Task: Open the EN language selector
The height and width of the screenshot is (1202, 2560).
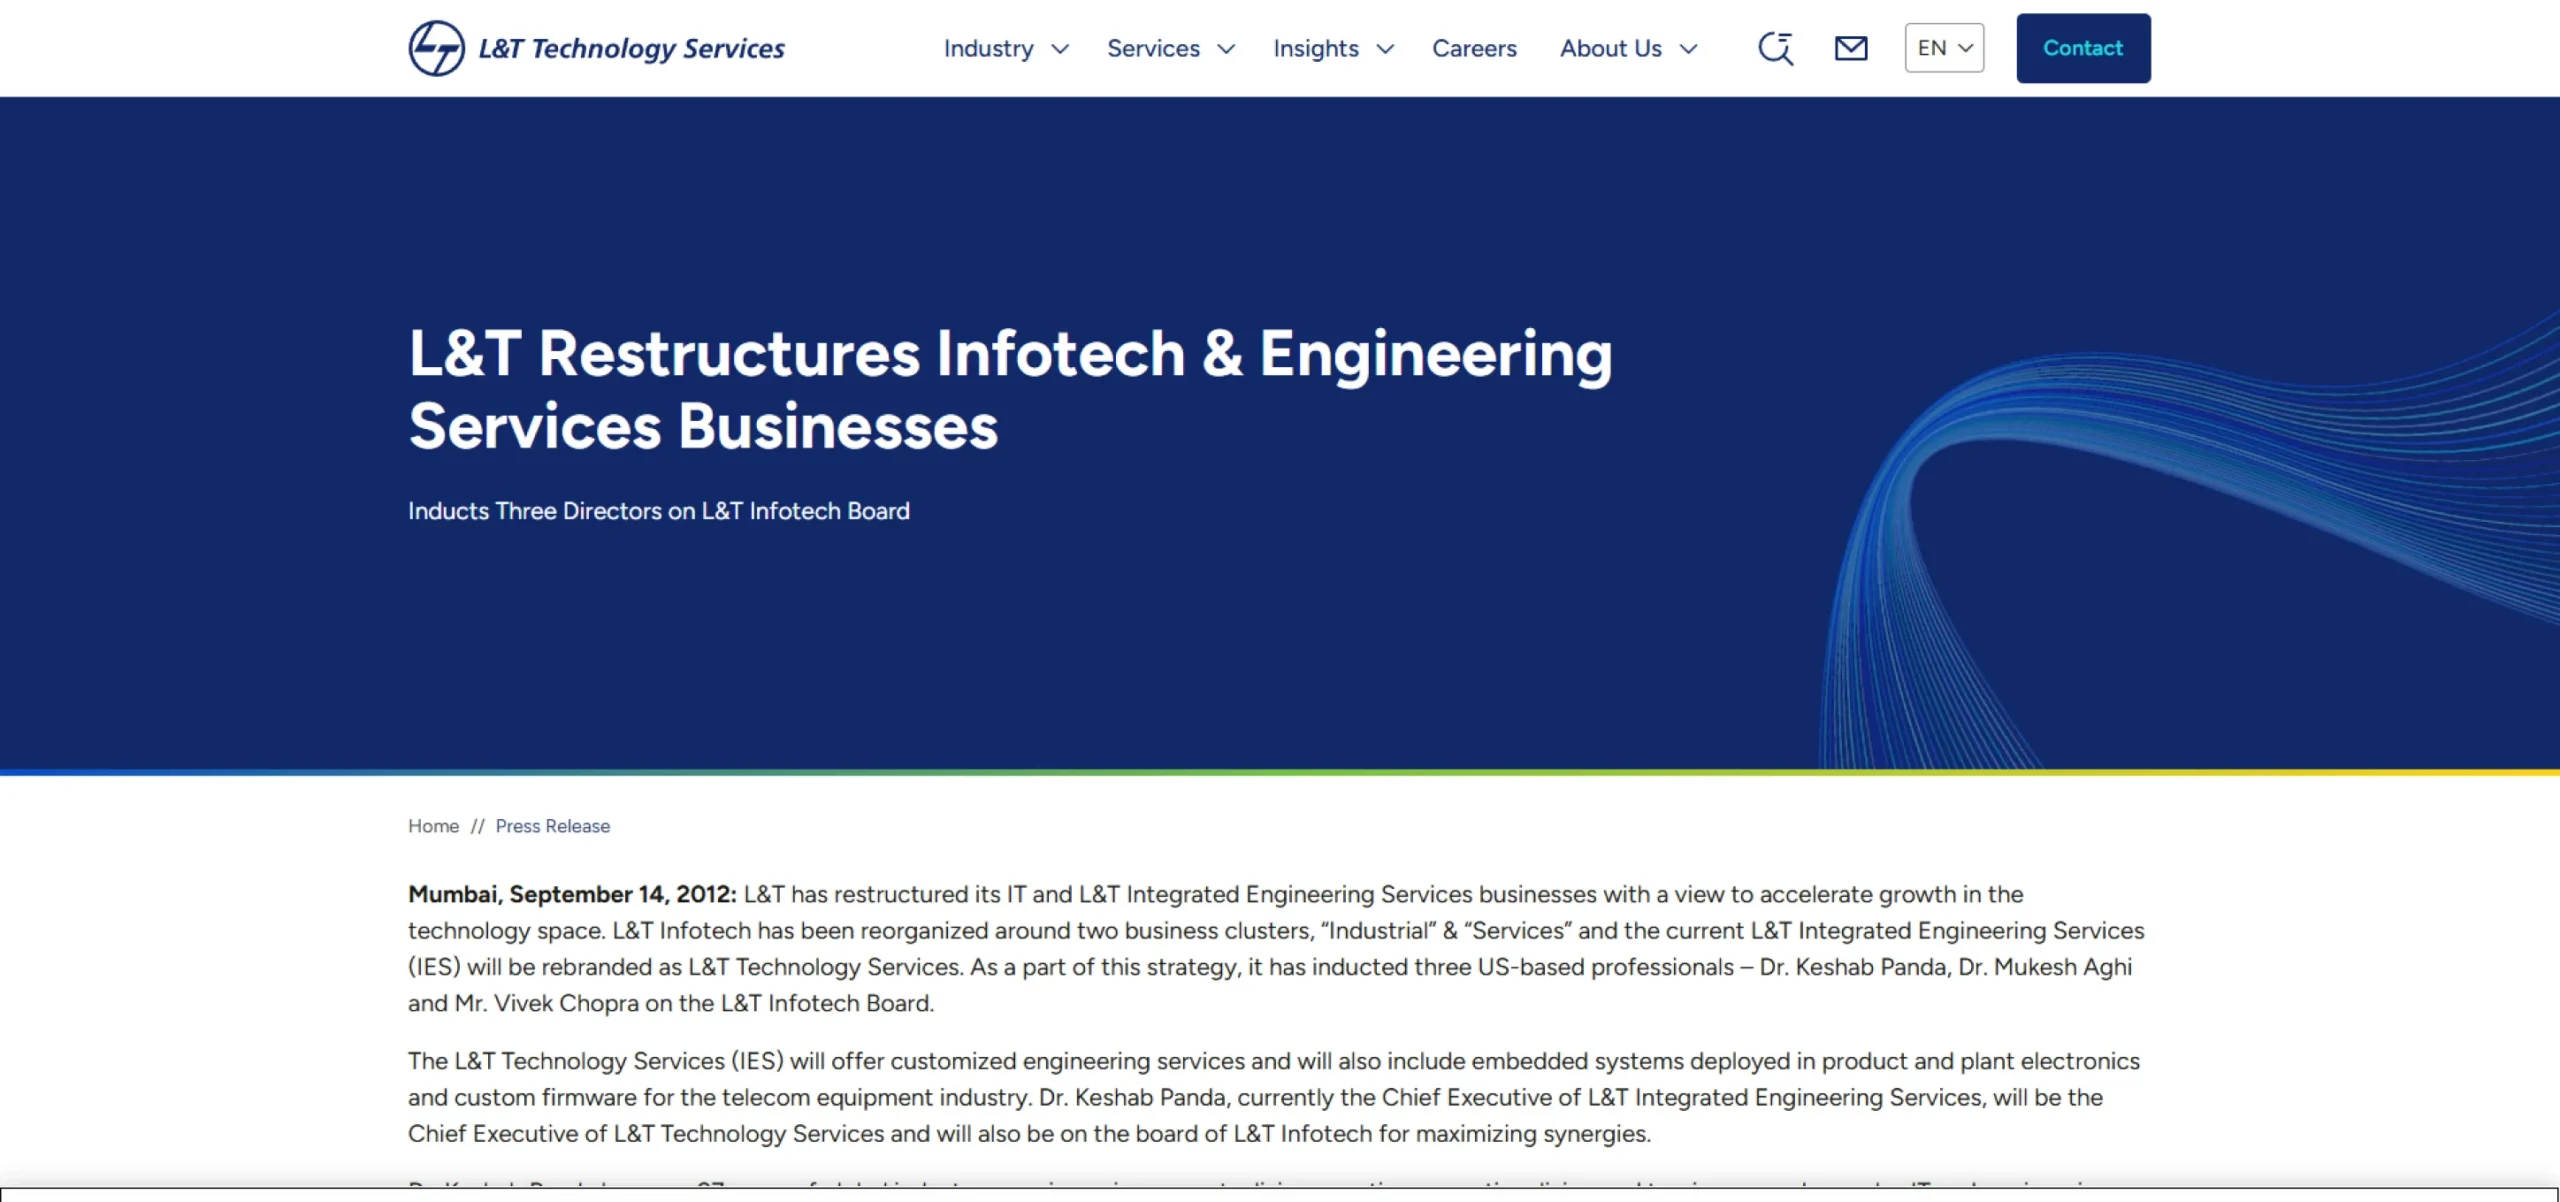Action: click(1942, 47)
